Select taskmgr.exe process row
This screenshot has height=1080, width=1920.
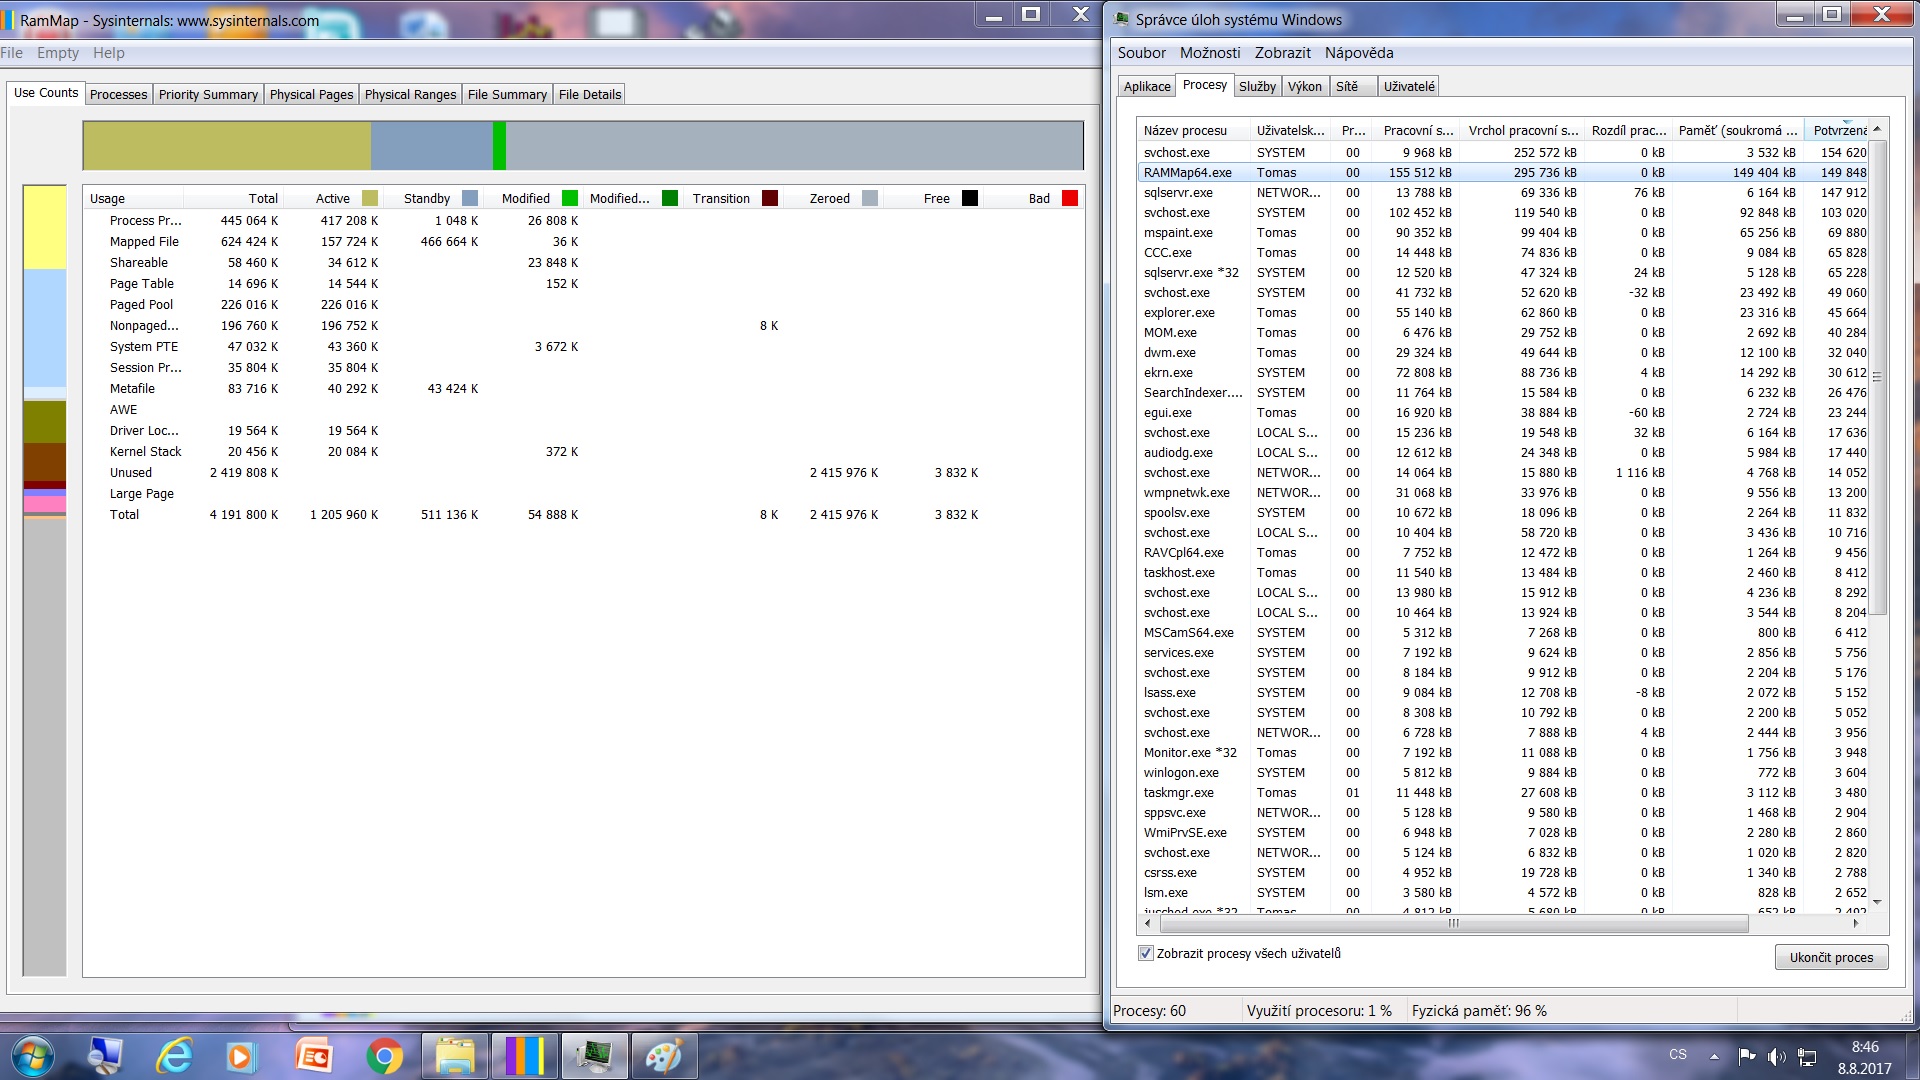pyautogui.click(x=1503, y=792)
